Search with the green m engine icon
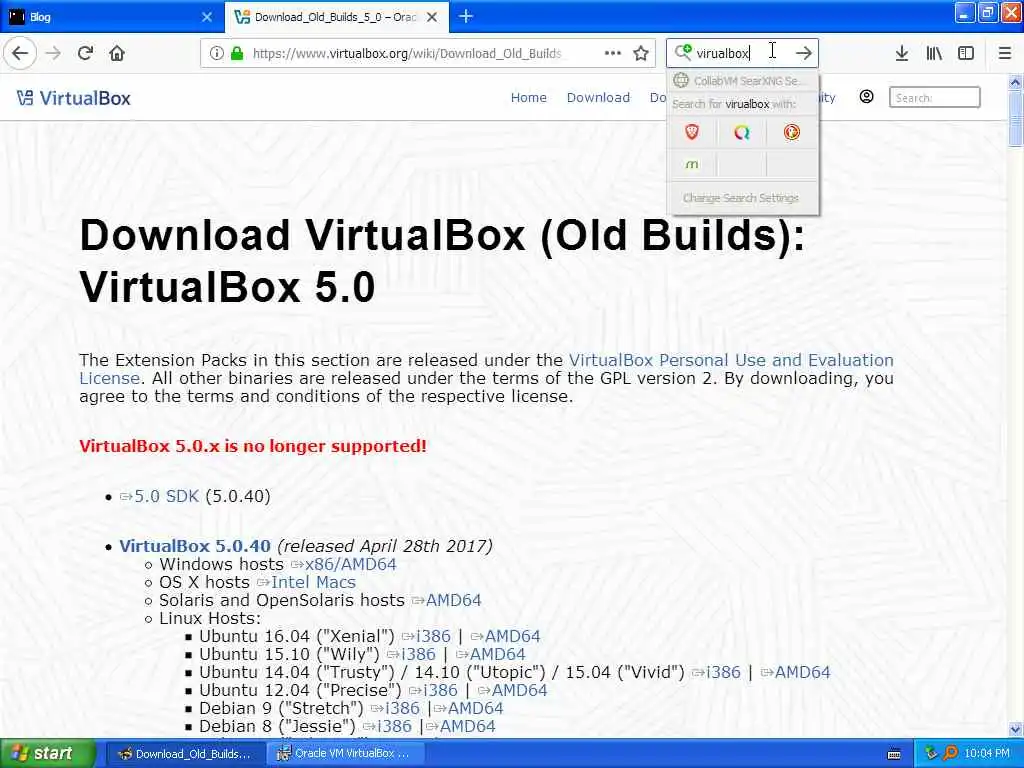The width and height of the screenshot is (1024, 768). click(692, 165)
